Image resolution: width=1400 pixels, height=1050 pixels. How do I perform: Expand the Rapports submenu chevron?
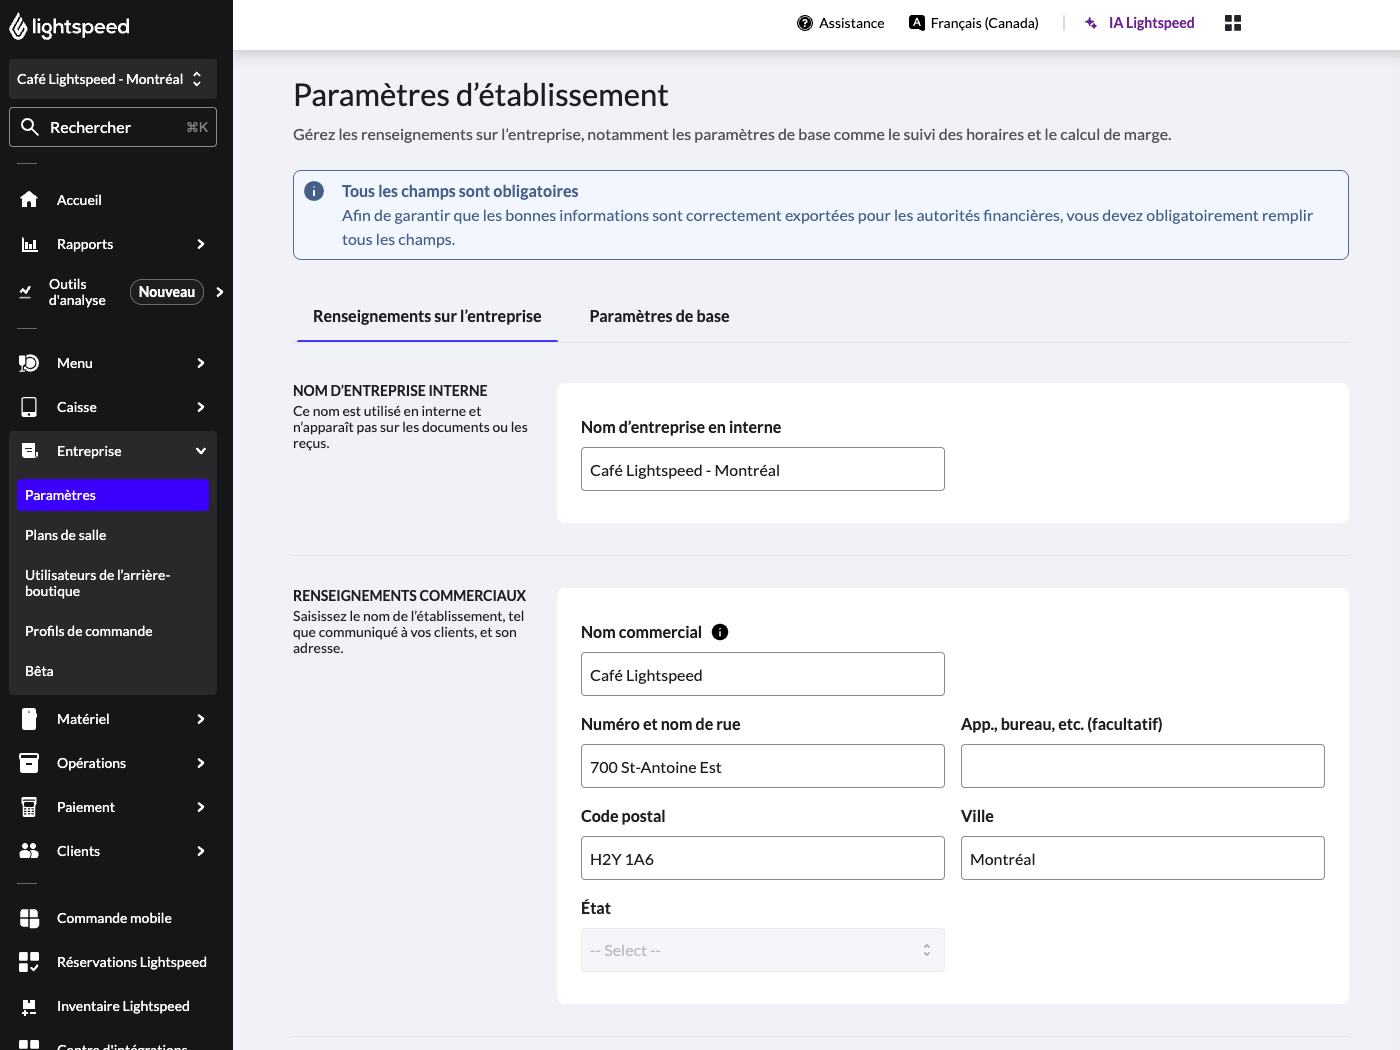click(201, 244)
